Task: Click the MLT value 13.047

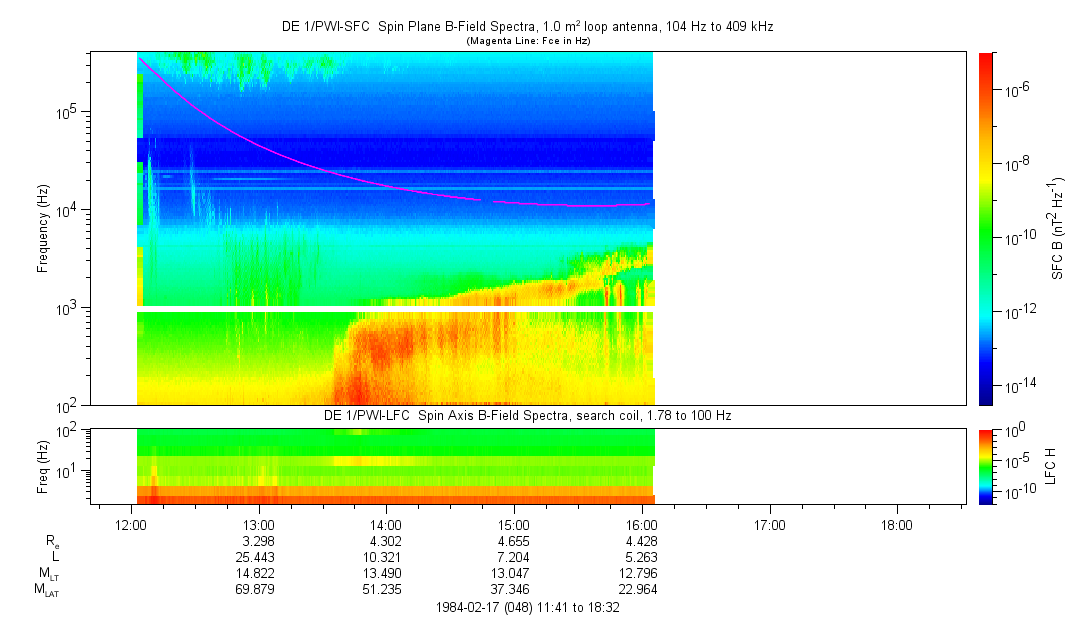Action: (x=511, y=573)
